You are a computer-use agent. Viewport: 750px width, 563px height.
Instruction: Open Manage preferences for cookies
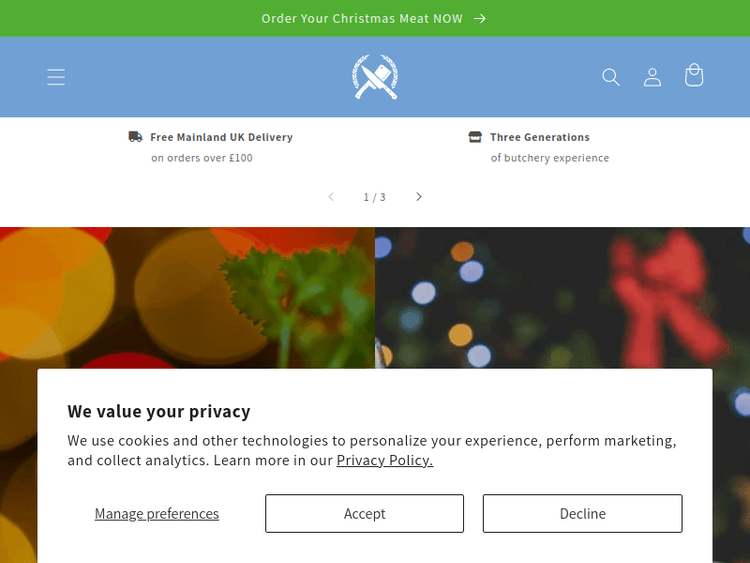[x=157, y=514]
